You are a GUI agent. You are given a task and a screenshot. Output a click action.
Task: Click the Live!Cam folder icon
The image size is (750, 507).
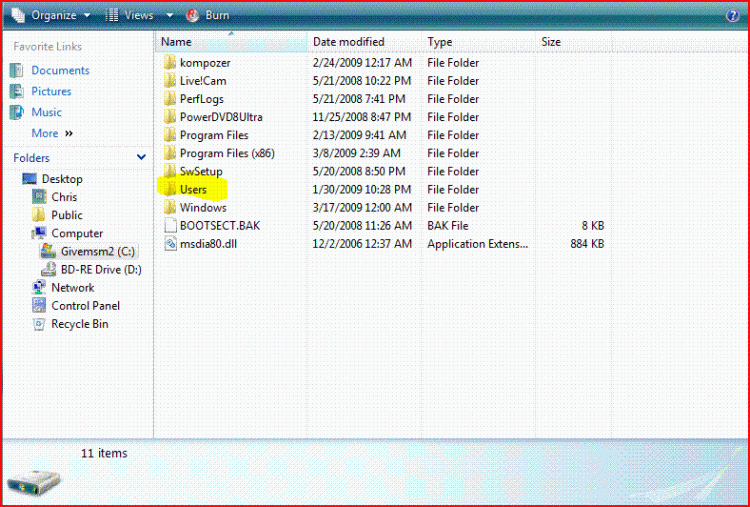coord(170,81)
